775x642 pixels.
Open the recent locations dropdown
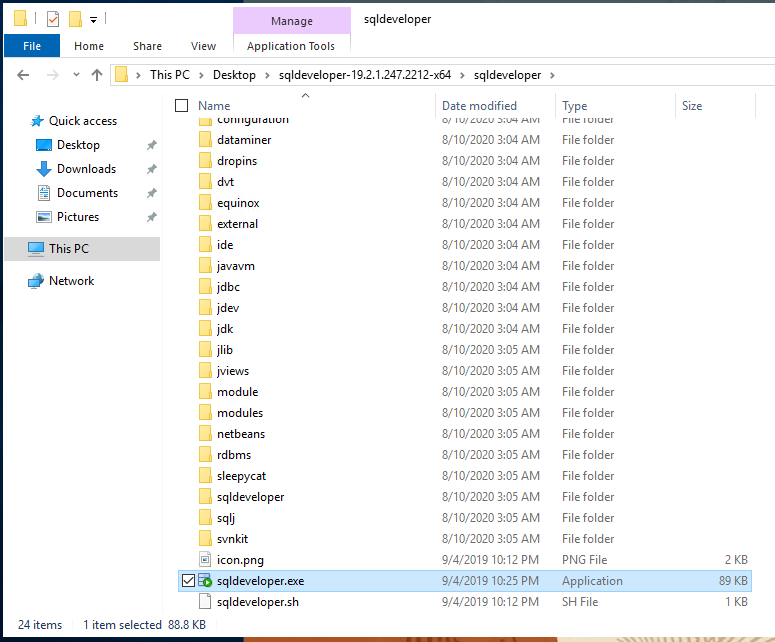pyautogui.click(x=76, y=75)
